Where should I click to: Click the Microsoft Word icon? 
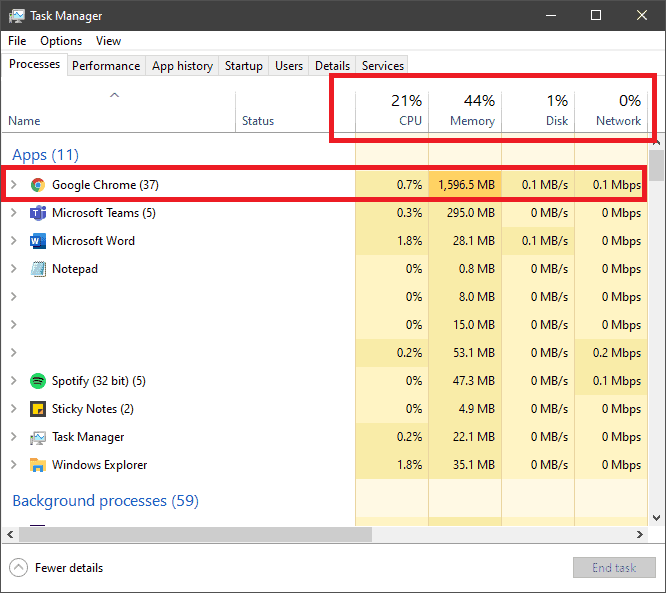[38, 241]
